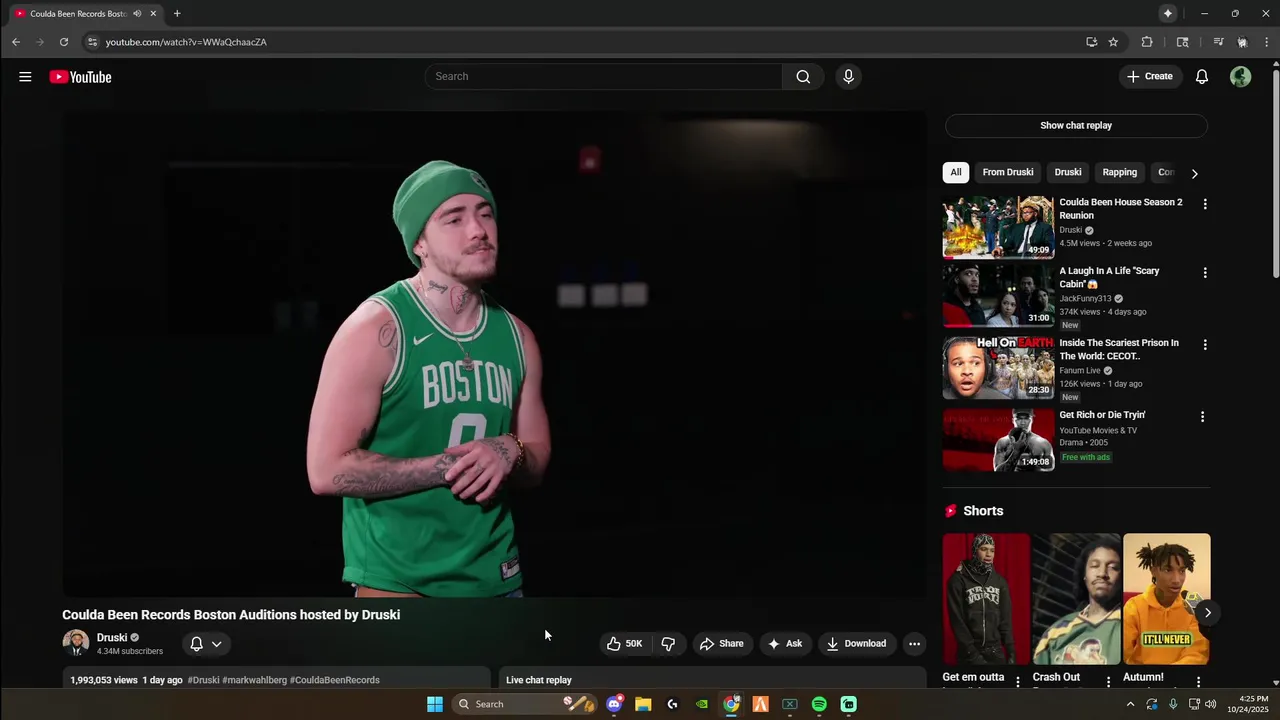The image size is (1280, 720).
Task: Open options for Coulda Been House Season 2
Action: coord(1205,204)
